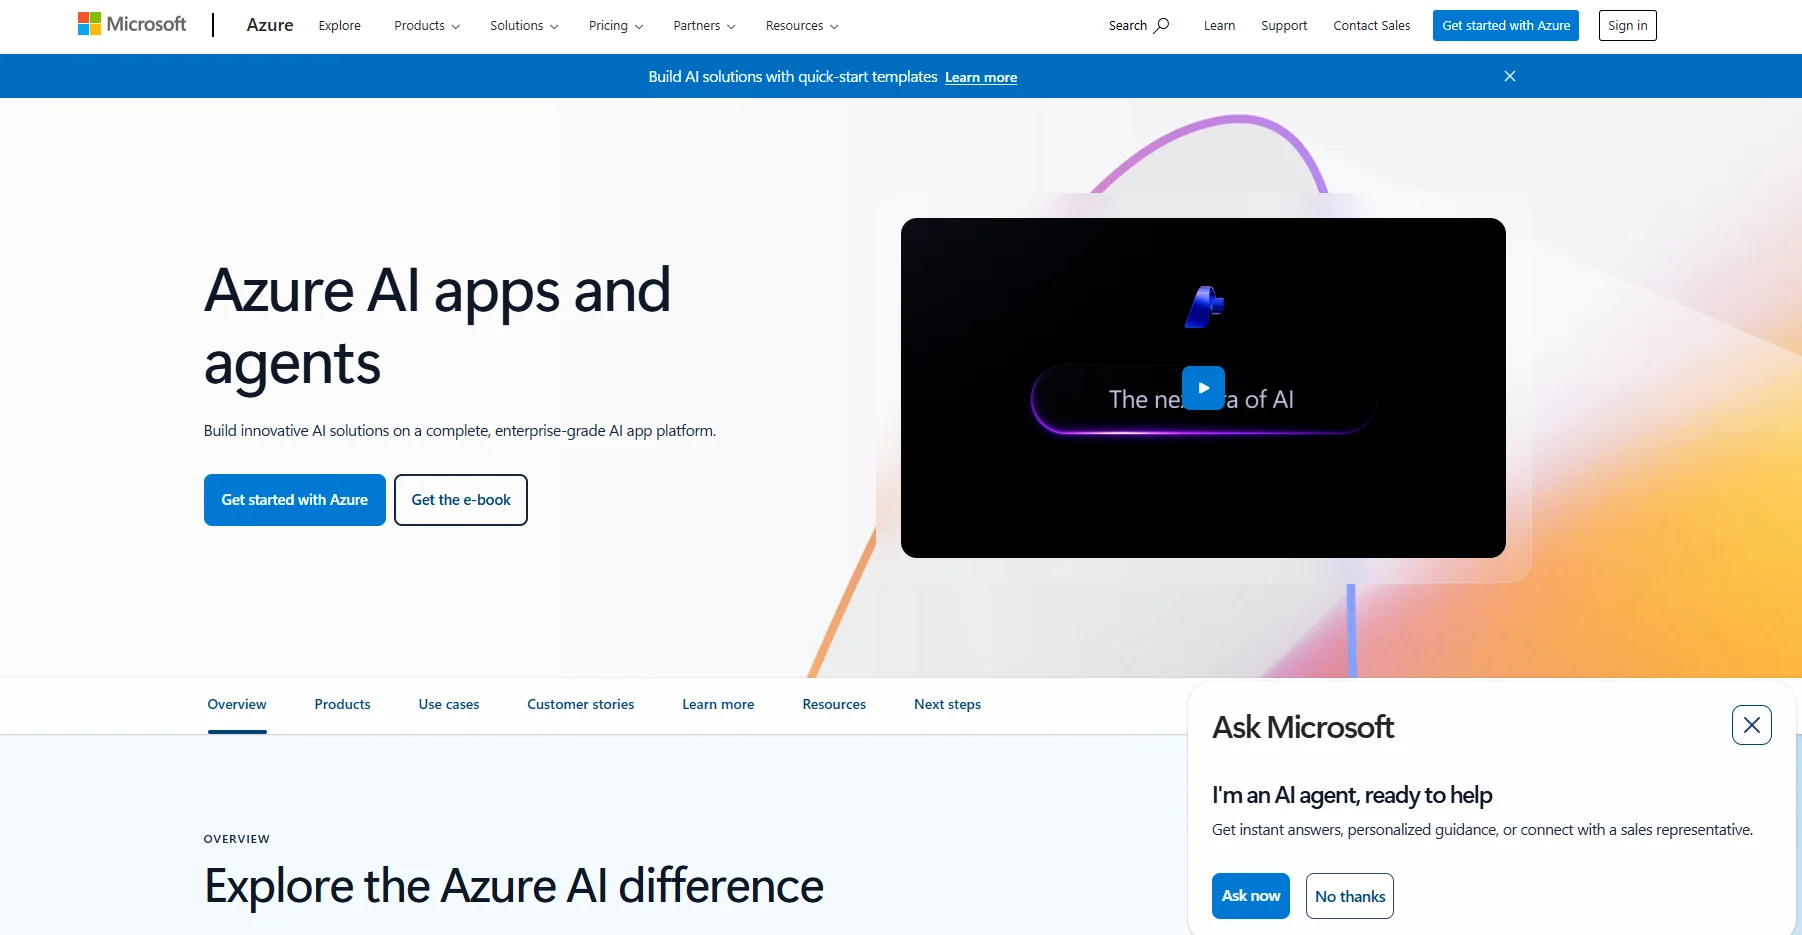This screenshot has width=1802, height=935.
Task: Open the Resources dropdown in the header
Action: pyautogui.click(x=800, y=25)
